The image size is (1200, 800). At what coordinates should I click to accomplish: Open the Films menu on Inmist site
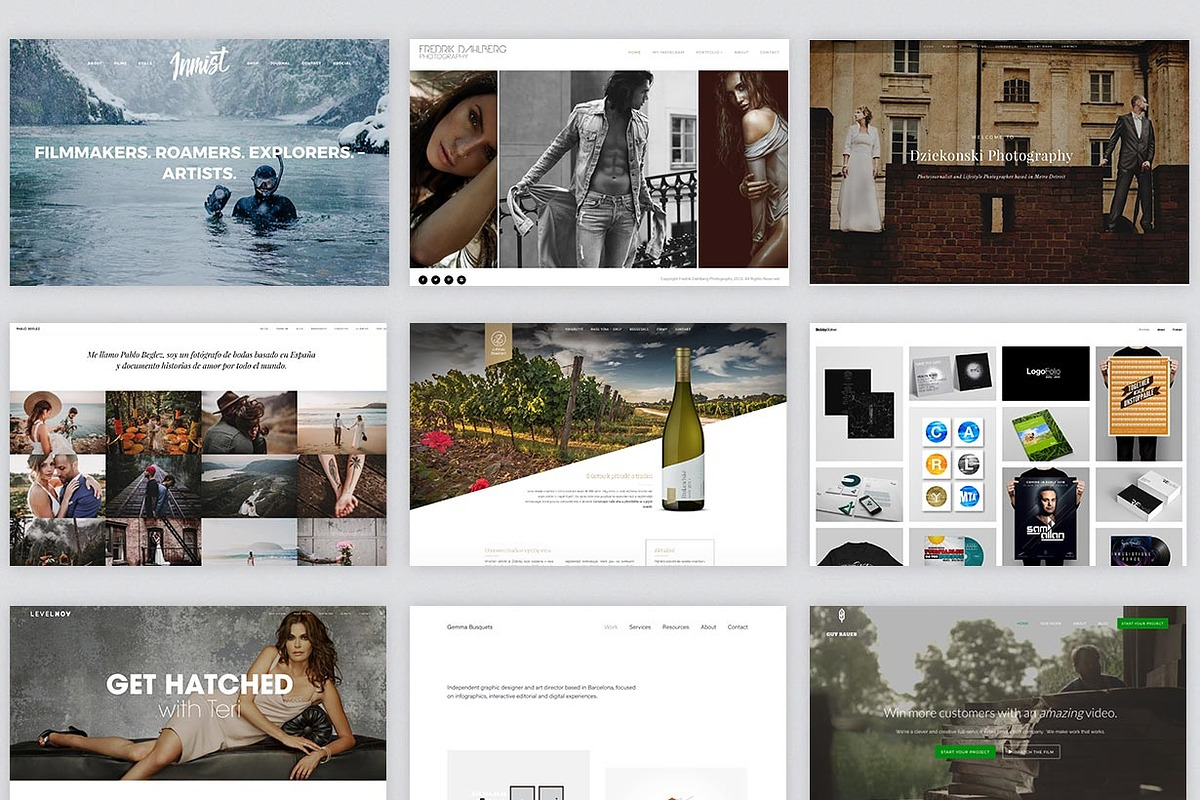(120, 63)
